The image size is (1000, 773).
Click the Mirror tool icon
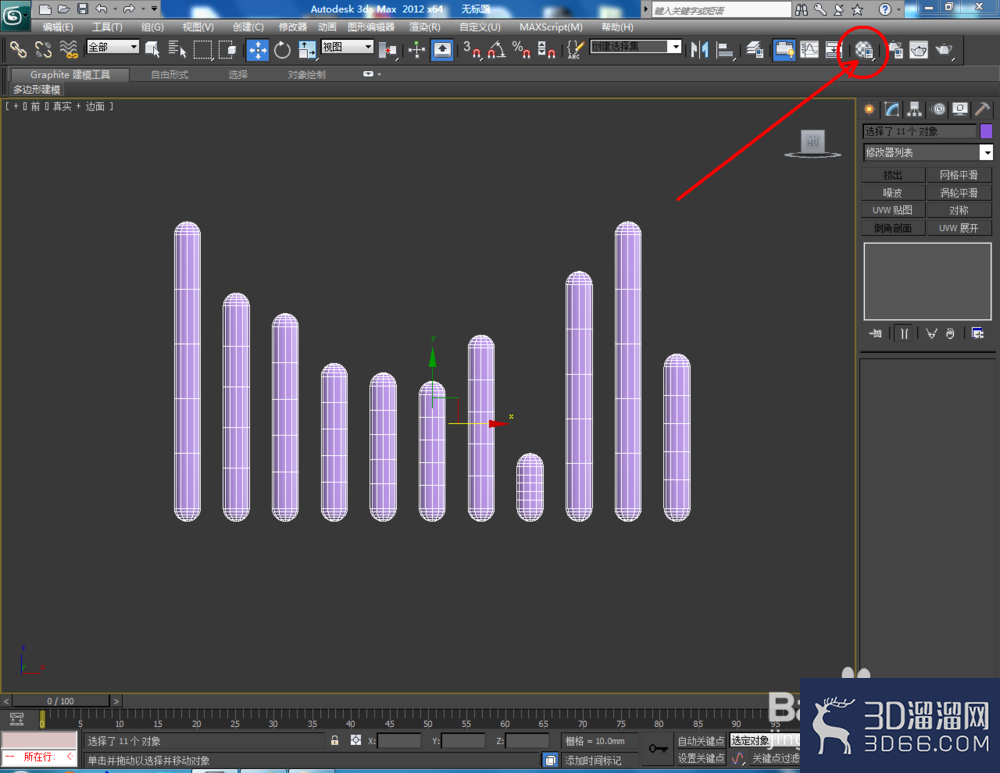pyautogui.click(x=700, y=50)
